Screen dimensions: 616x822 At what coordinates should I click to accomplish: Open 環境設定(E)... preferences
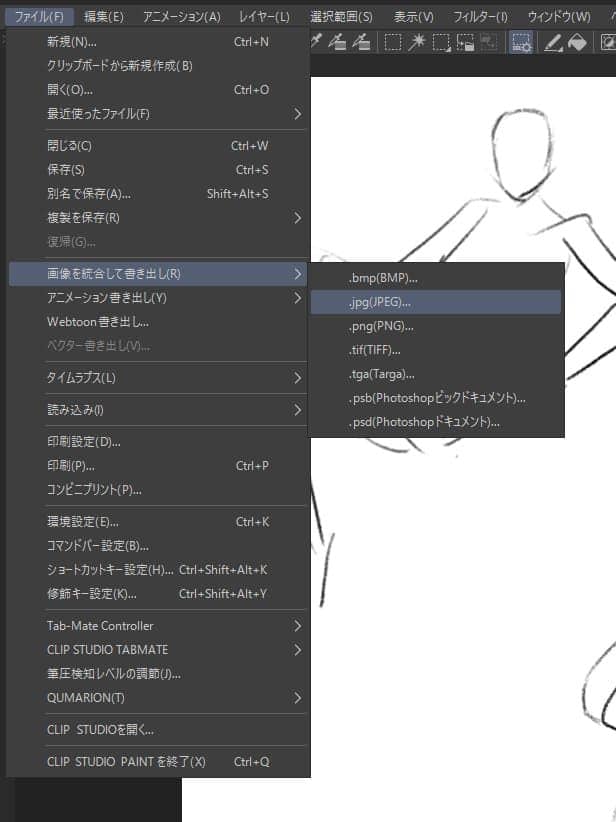point(158,522)
